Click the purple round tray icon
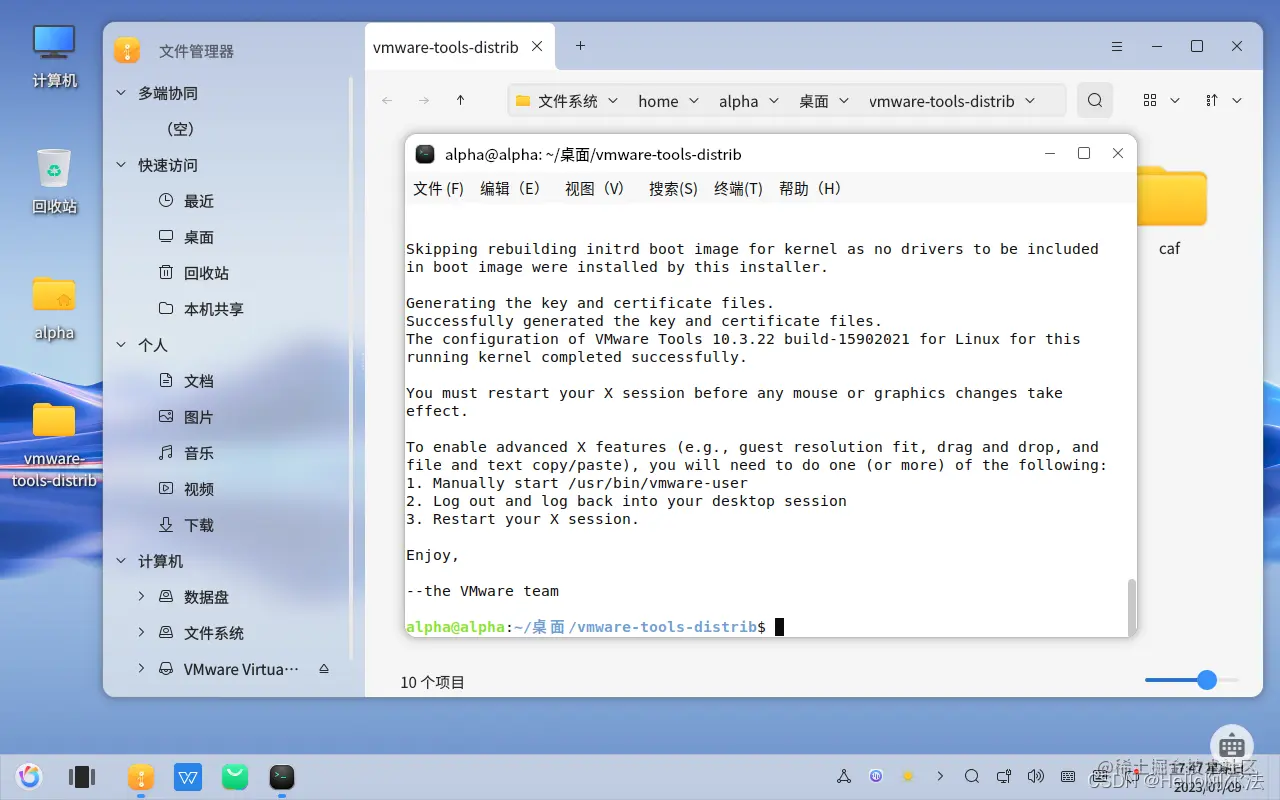The height and width of the screenshot is (800, 1280). 876,776
